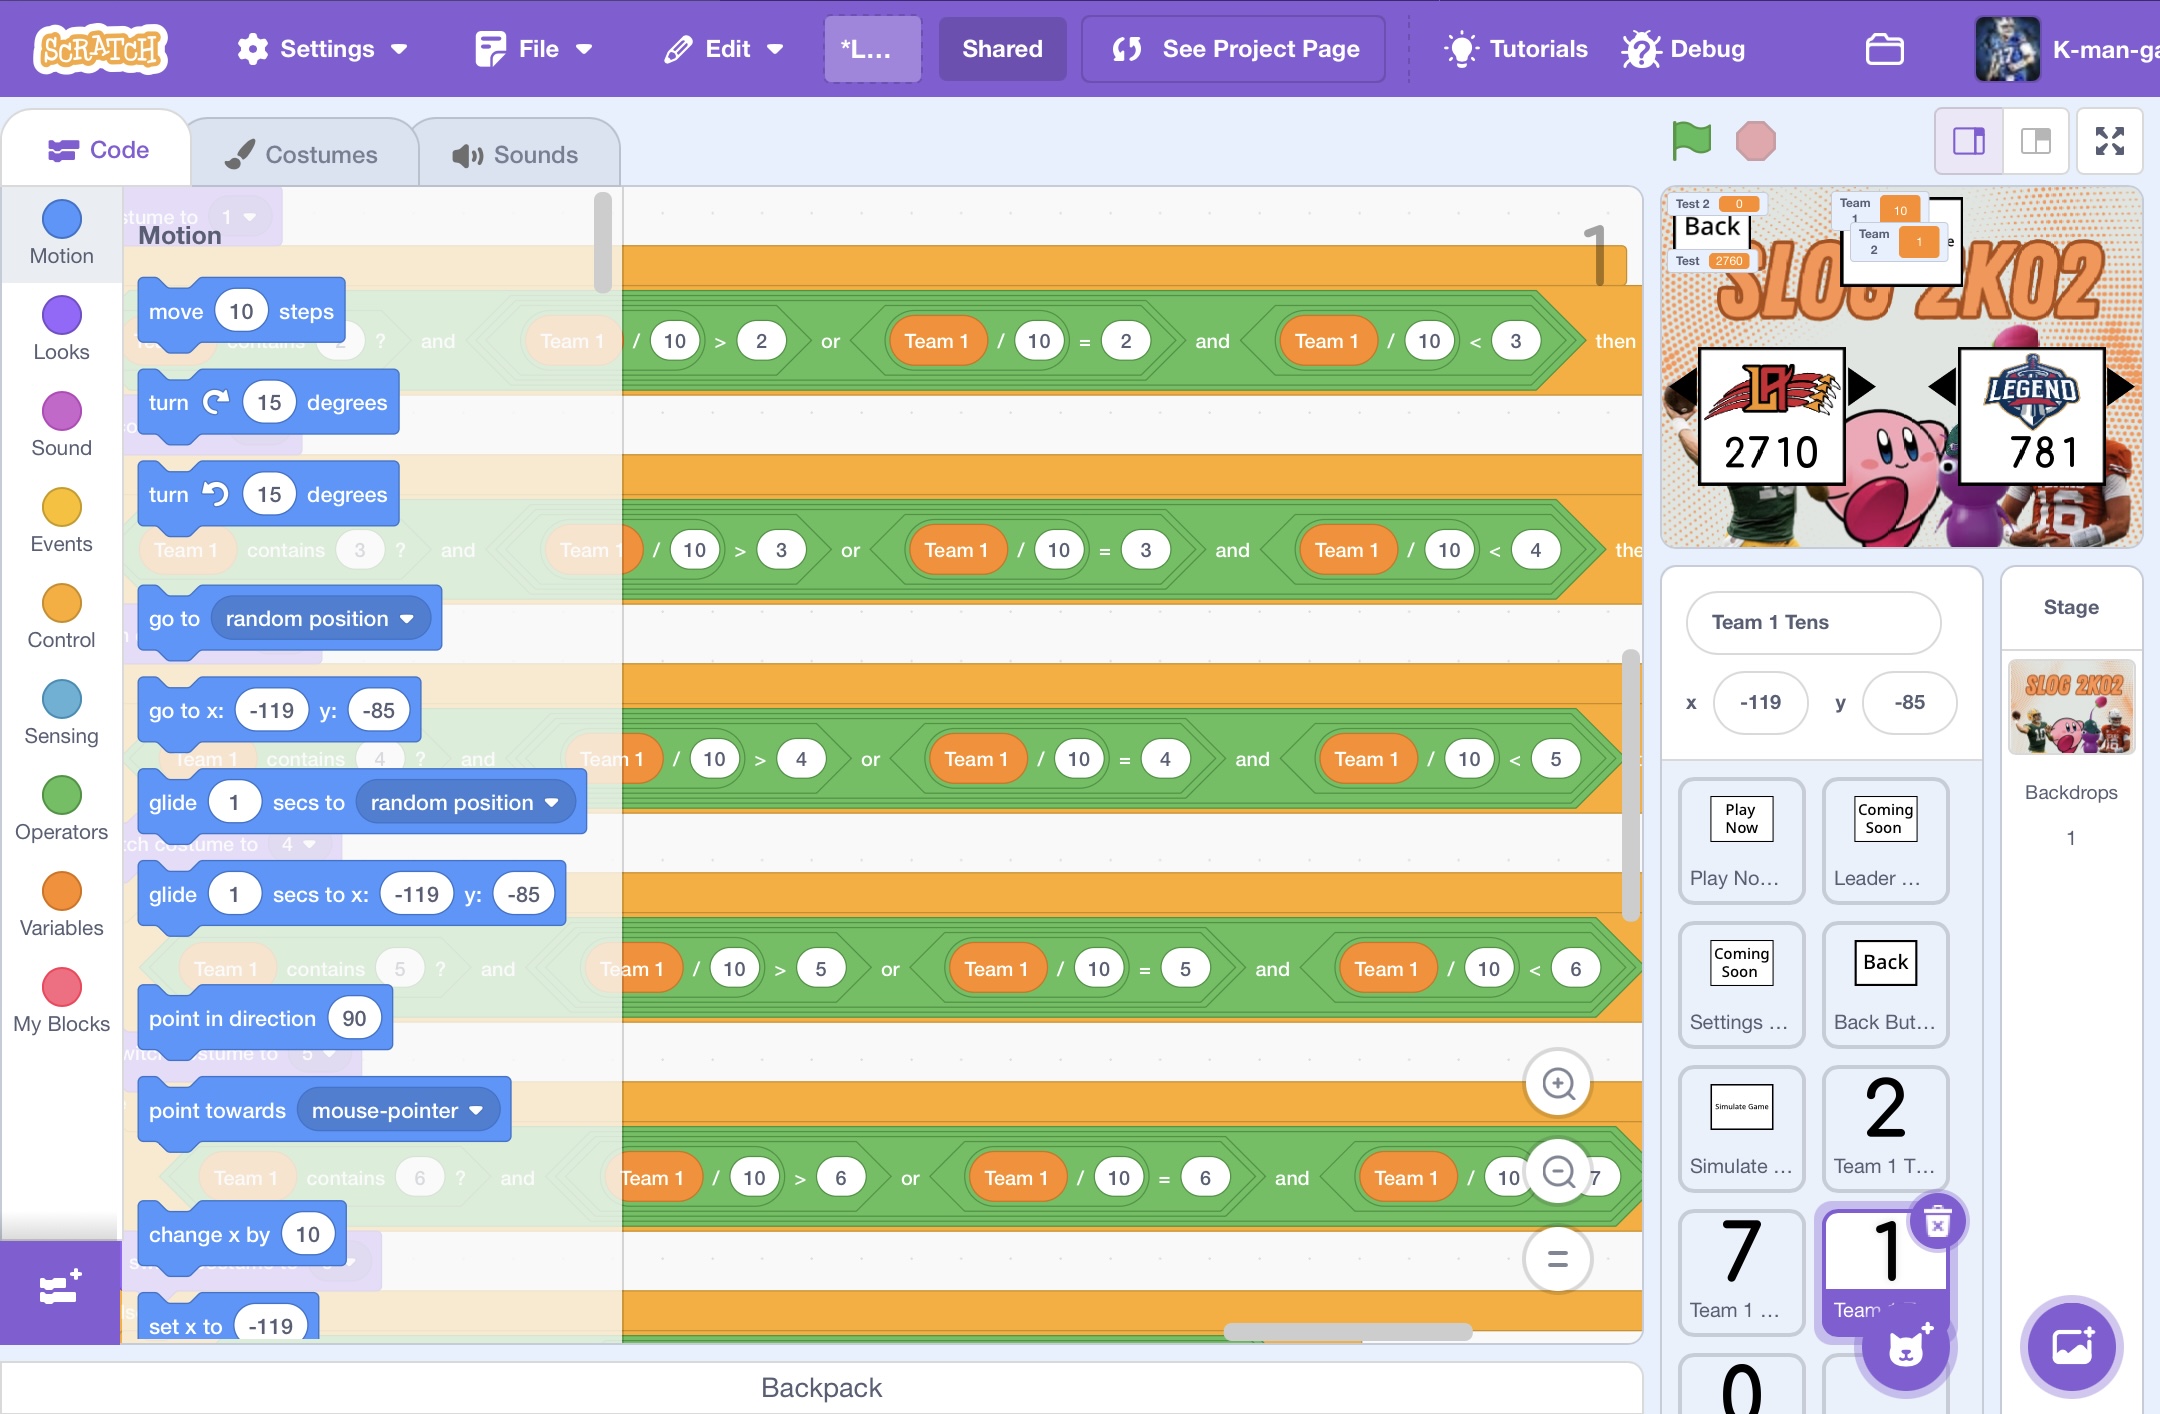
Task: Delete the selected Team 1 sprite
Action: coord(1937,1221)
